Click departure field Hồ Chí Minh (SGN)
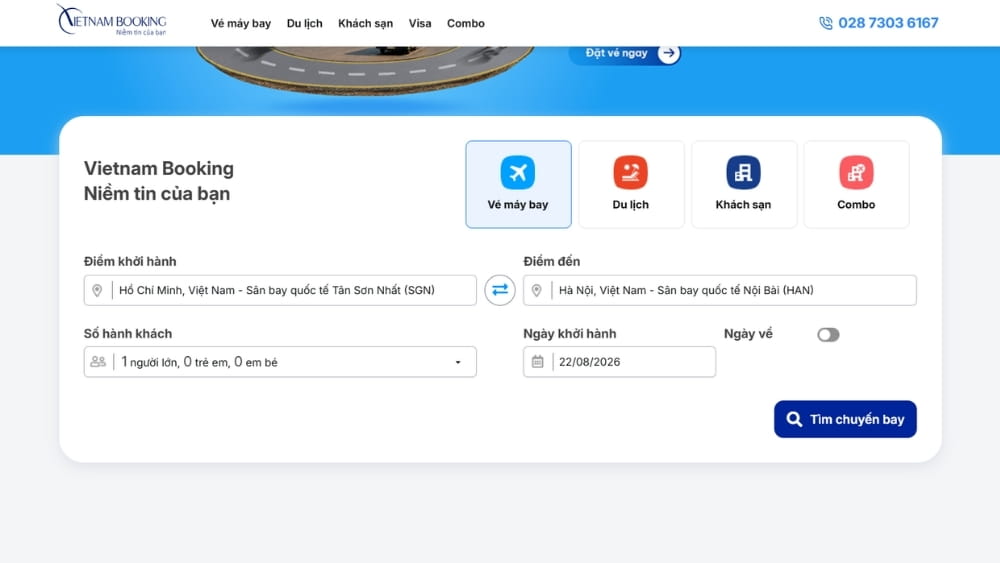The image size is (1000, 563). point(280,290)
